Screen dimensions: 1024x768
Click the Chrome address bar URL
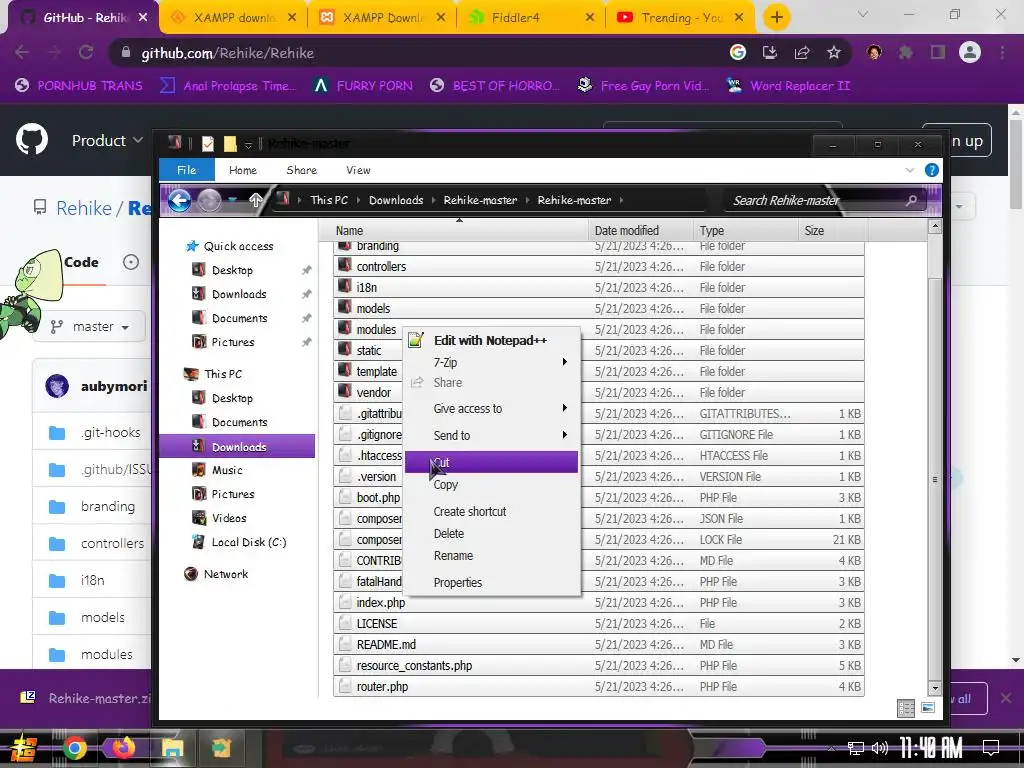tap(227, 53)
